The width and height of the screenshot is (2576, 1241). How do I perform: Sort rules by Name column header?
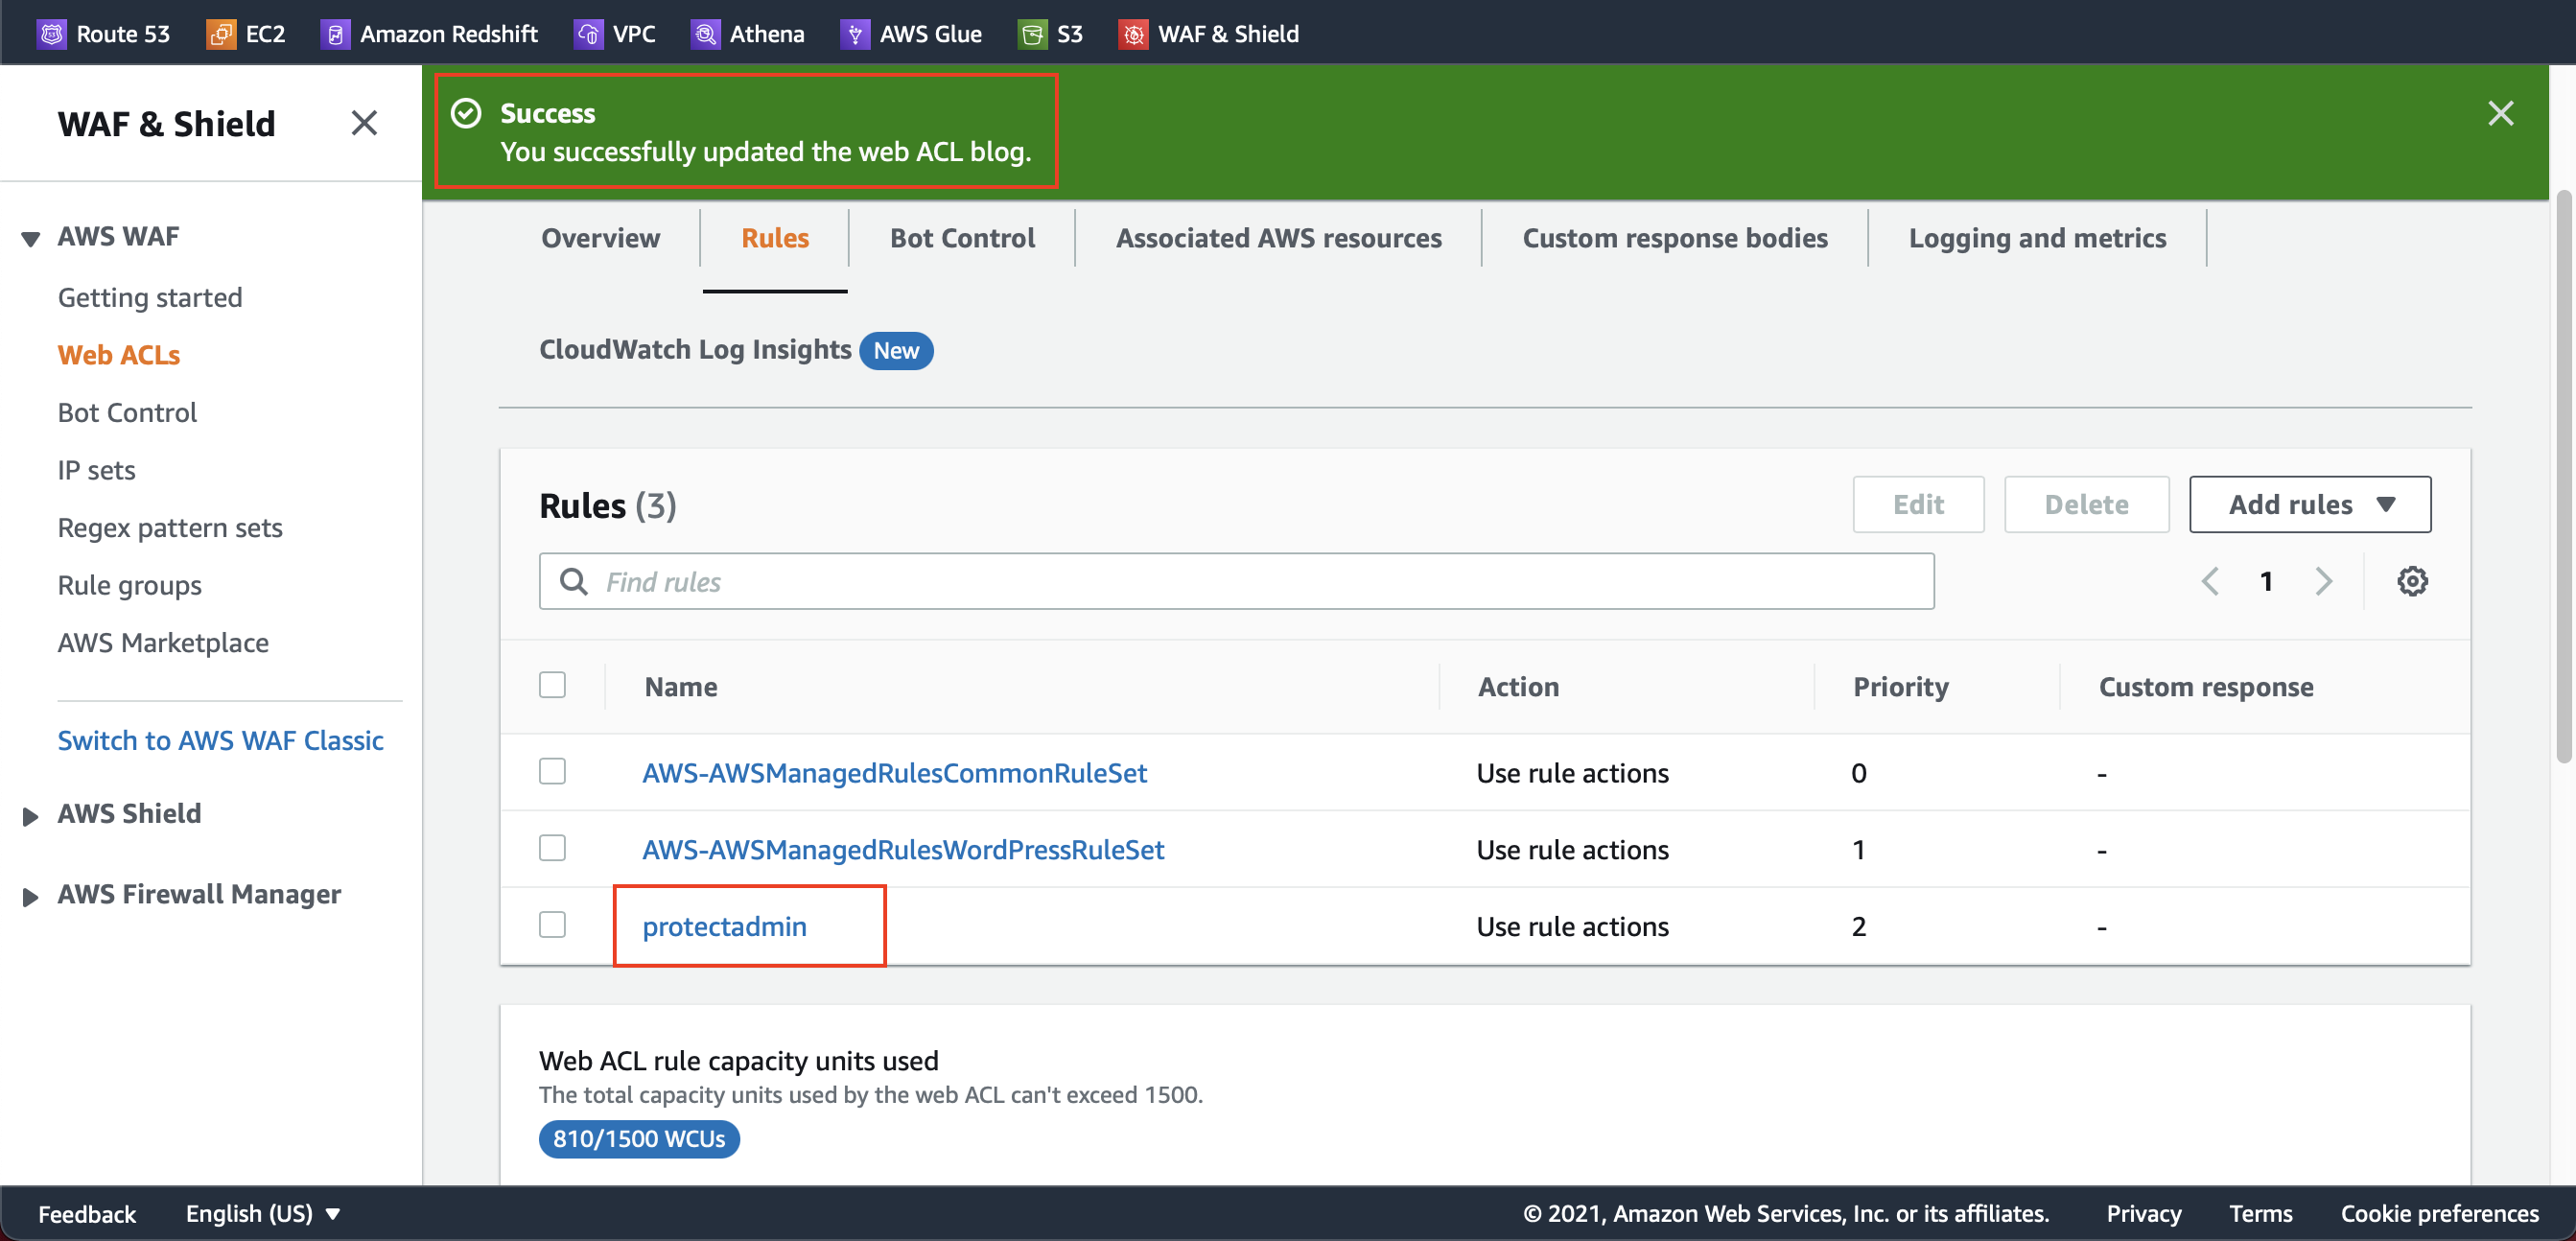681,686
